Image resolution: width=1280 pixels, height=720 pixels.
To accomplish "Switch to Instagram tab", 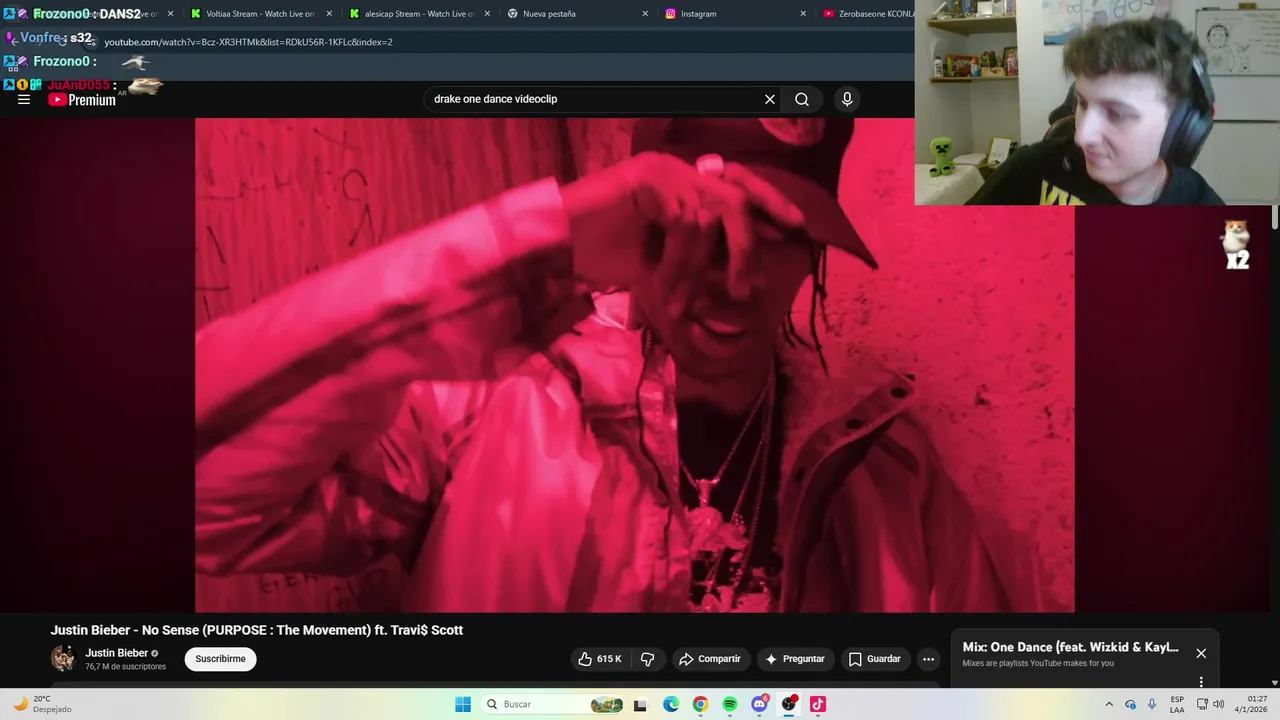I will 735,14.
